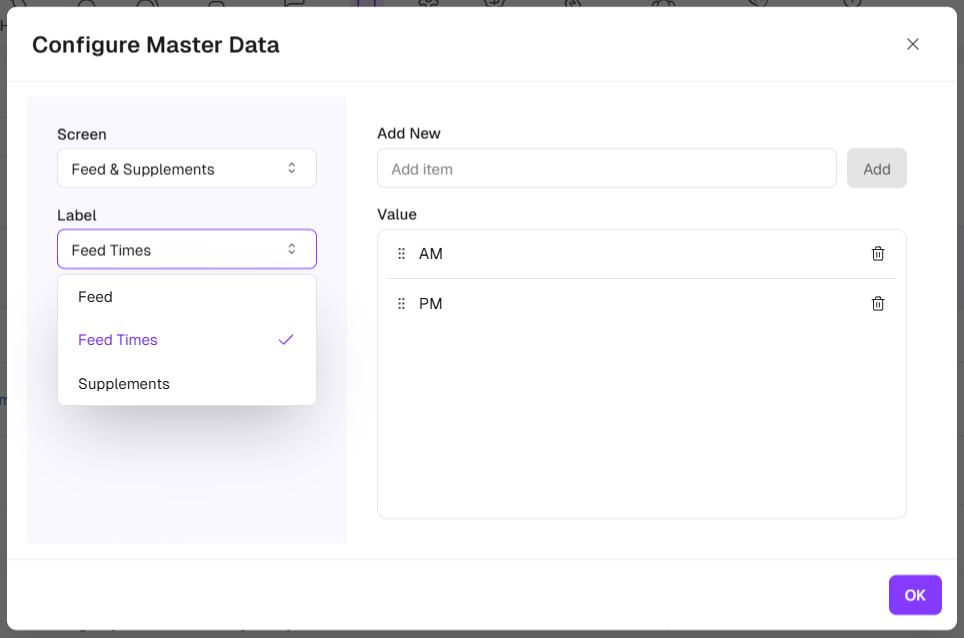Viewport: 964px width, 638px height.
Task: Collapse the Label dropdown showing Feed Times
Action: click(x=186, y=249)
